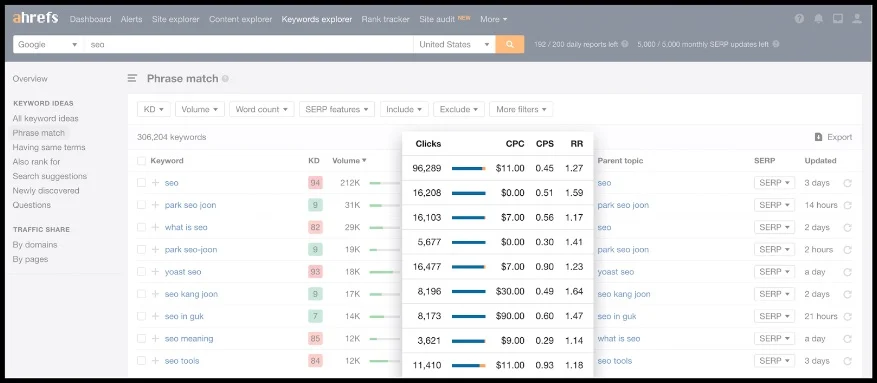Open the Exclude filter dropdown
The image size is (877, 383).
point(459,109)
